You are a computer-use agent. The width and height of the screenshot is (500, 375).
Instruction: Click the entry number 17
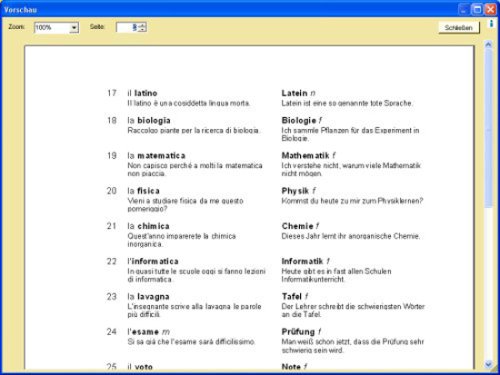(x=112, y=93)
